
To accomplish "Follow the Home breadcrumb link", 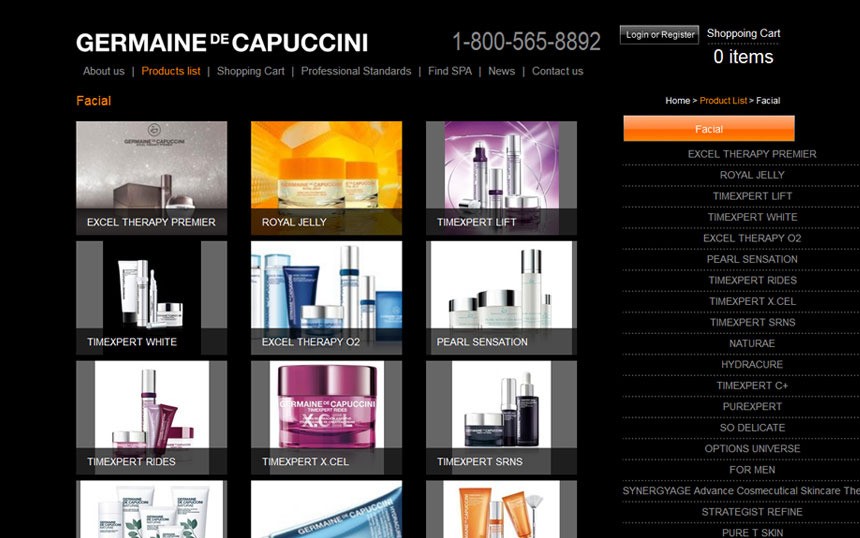I will 677,101.
